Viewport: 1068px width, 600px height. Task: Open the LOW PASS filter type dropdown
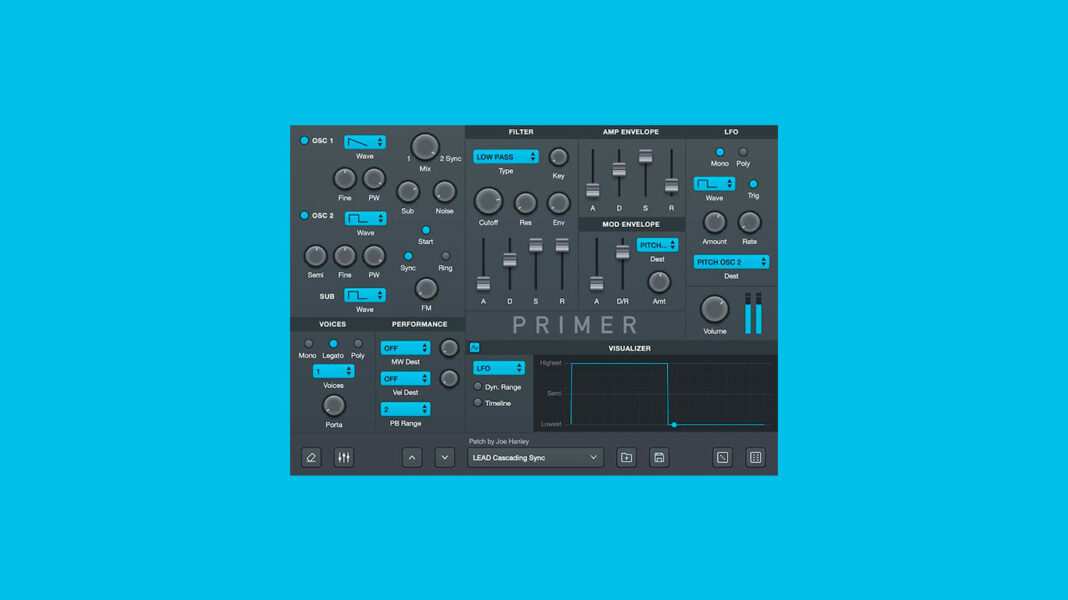[505, 157]
